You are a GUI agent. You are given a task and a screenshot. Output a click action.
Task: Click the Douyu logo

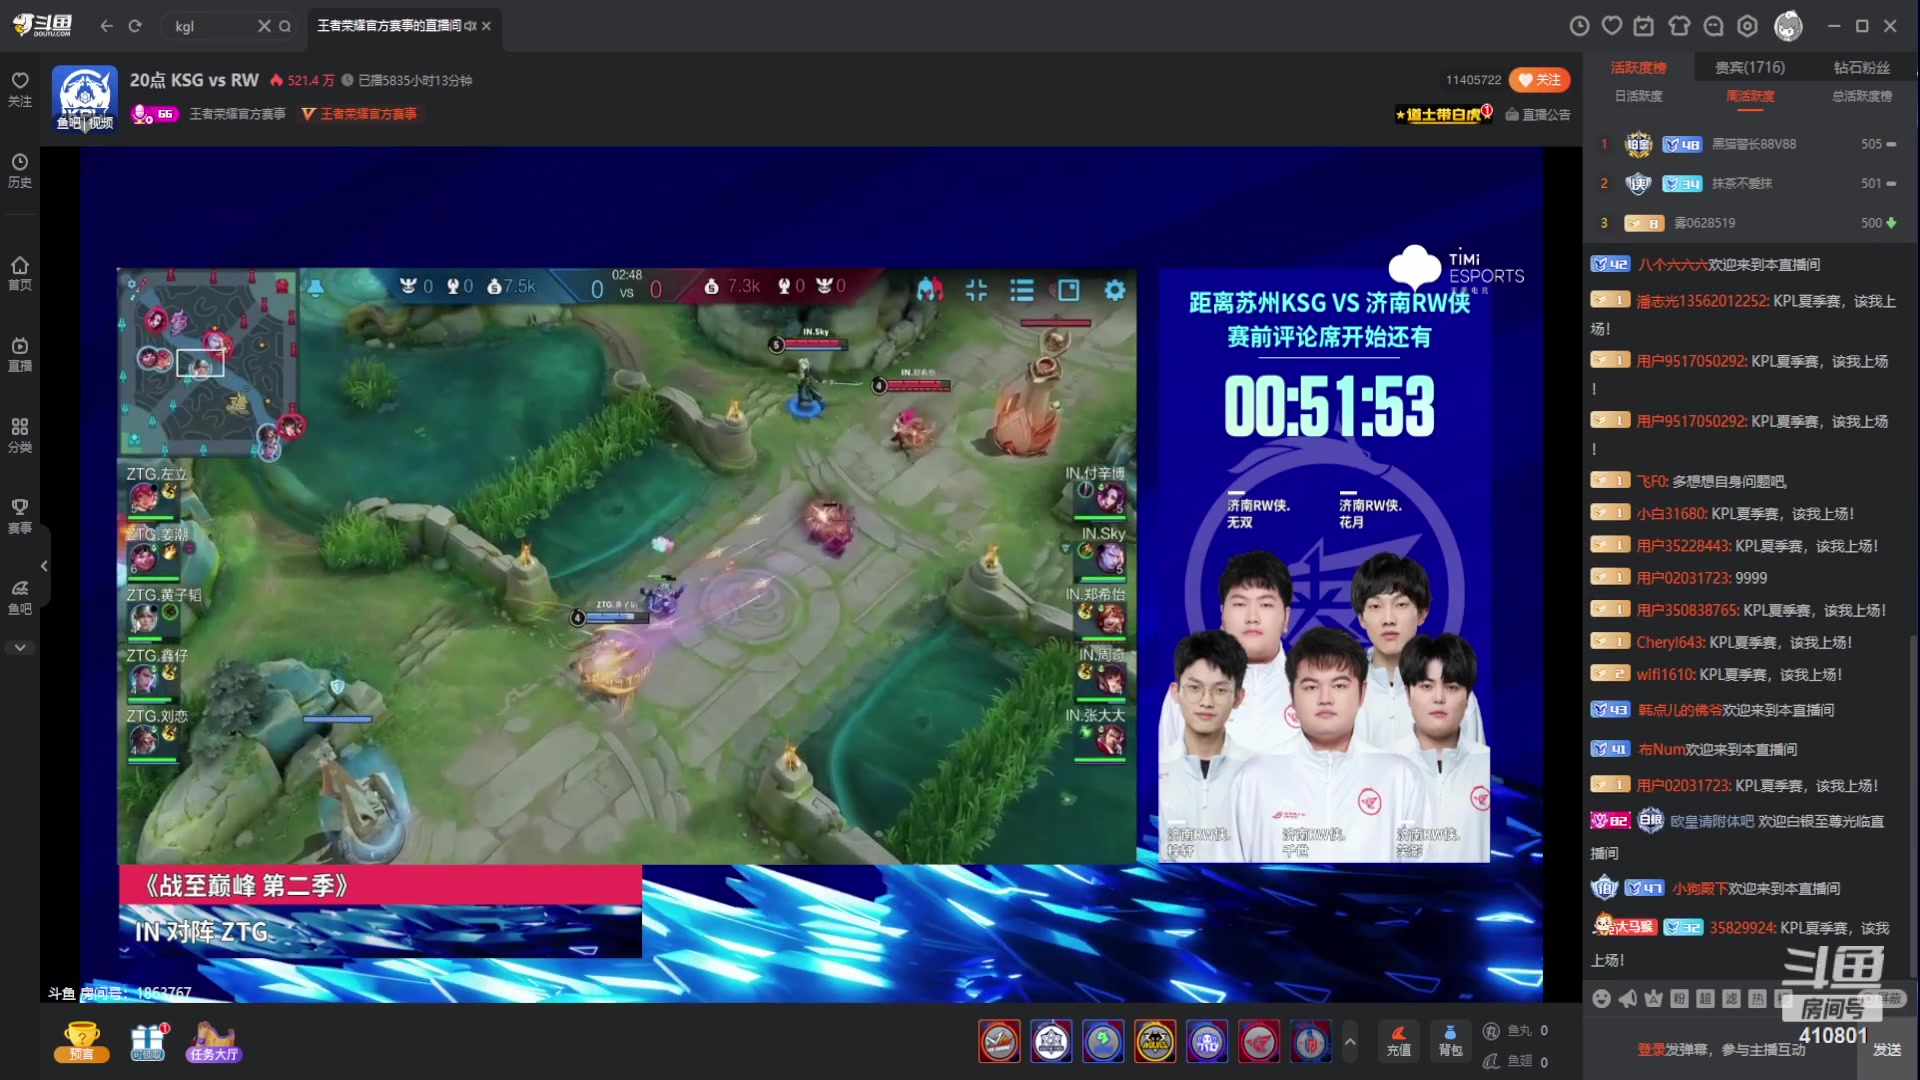(x=43, y=25)
